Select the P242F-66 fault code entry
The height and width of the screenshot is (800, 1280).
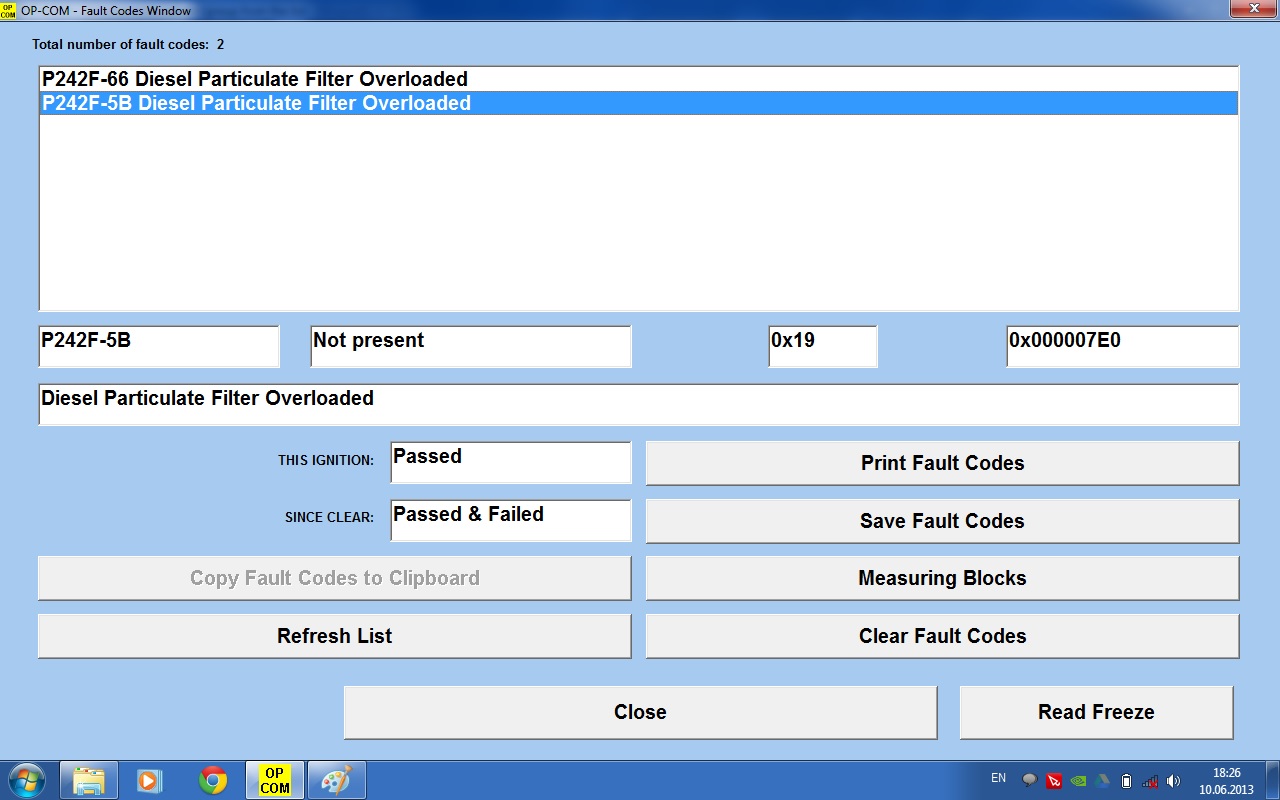click(255, 79)
